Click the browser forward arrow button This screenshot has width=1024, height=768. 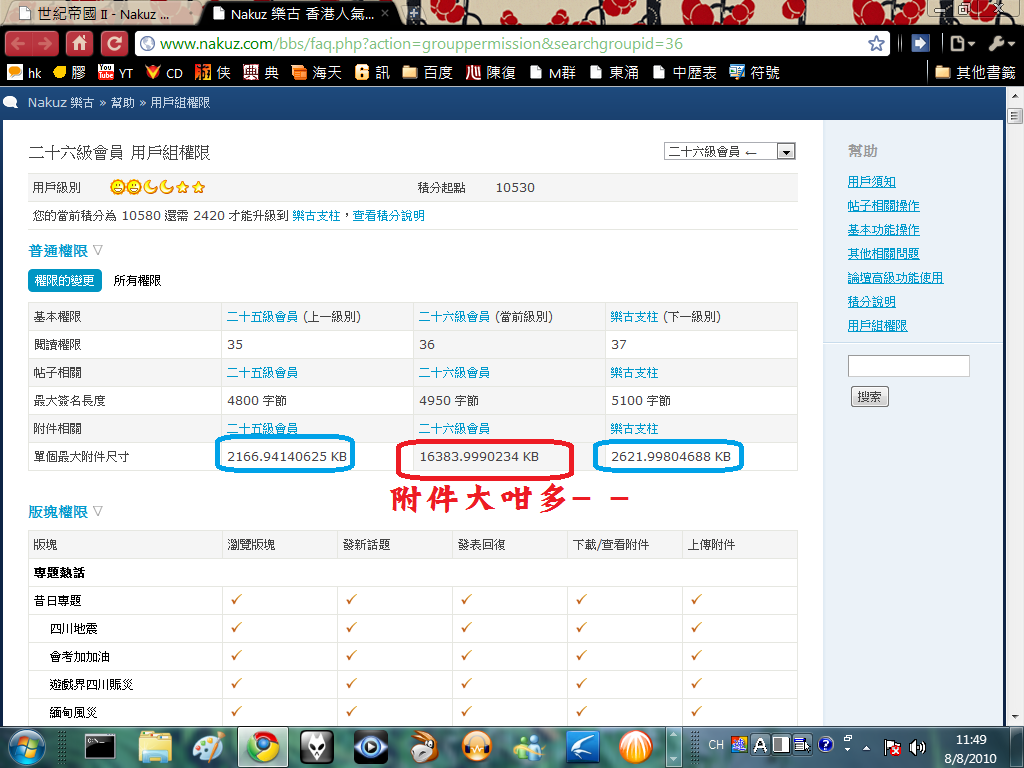pyautogui.click(x=45, y=44)
